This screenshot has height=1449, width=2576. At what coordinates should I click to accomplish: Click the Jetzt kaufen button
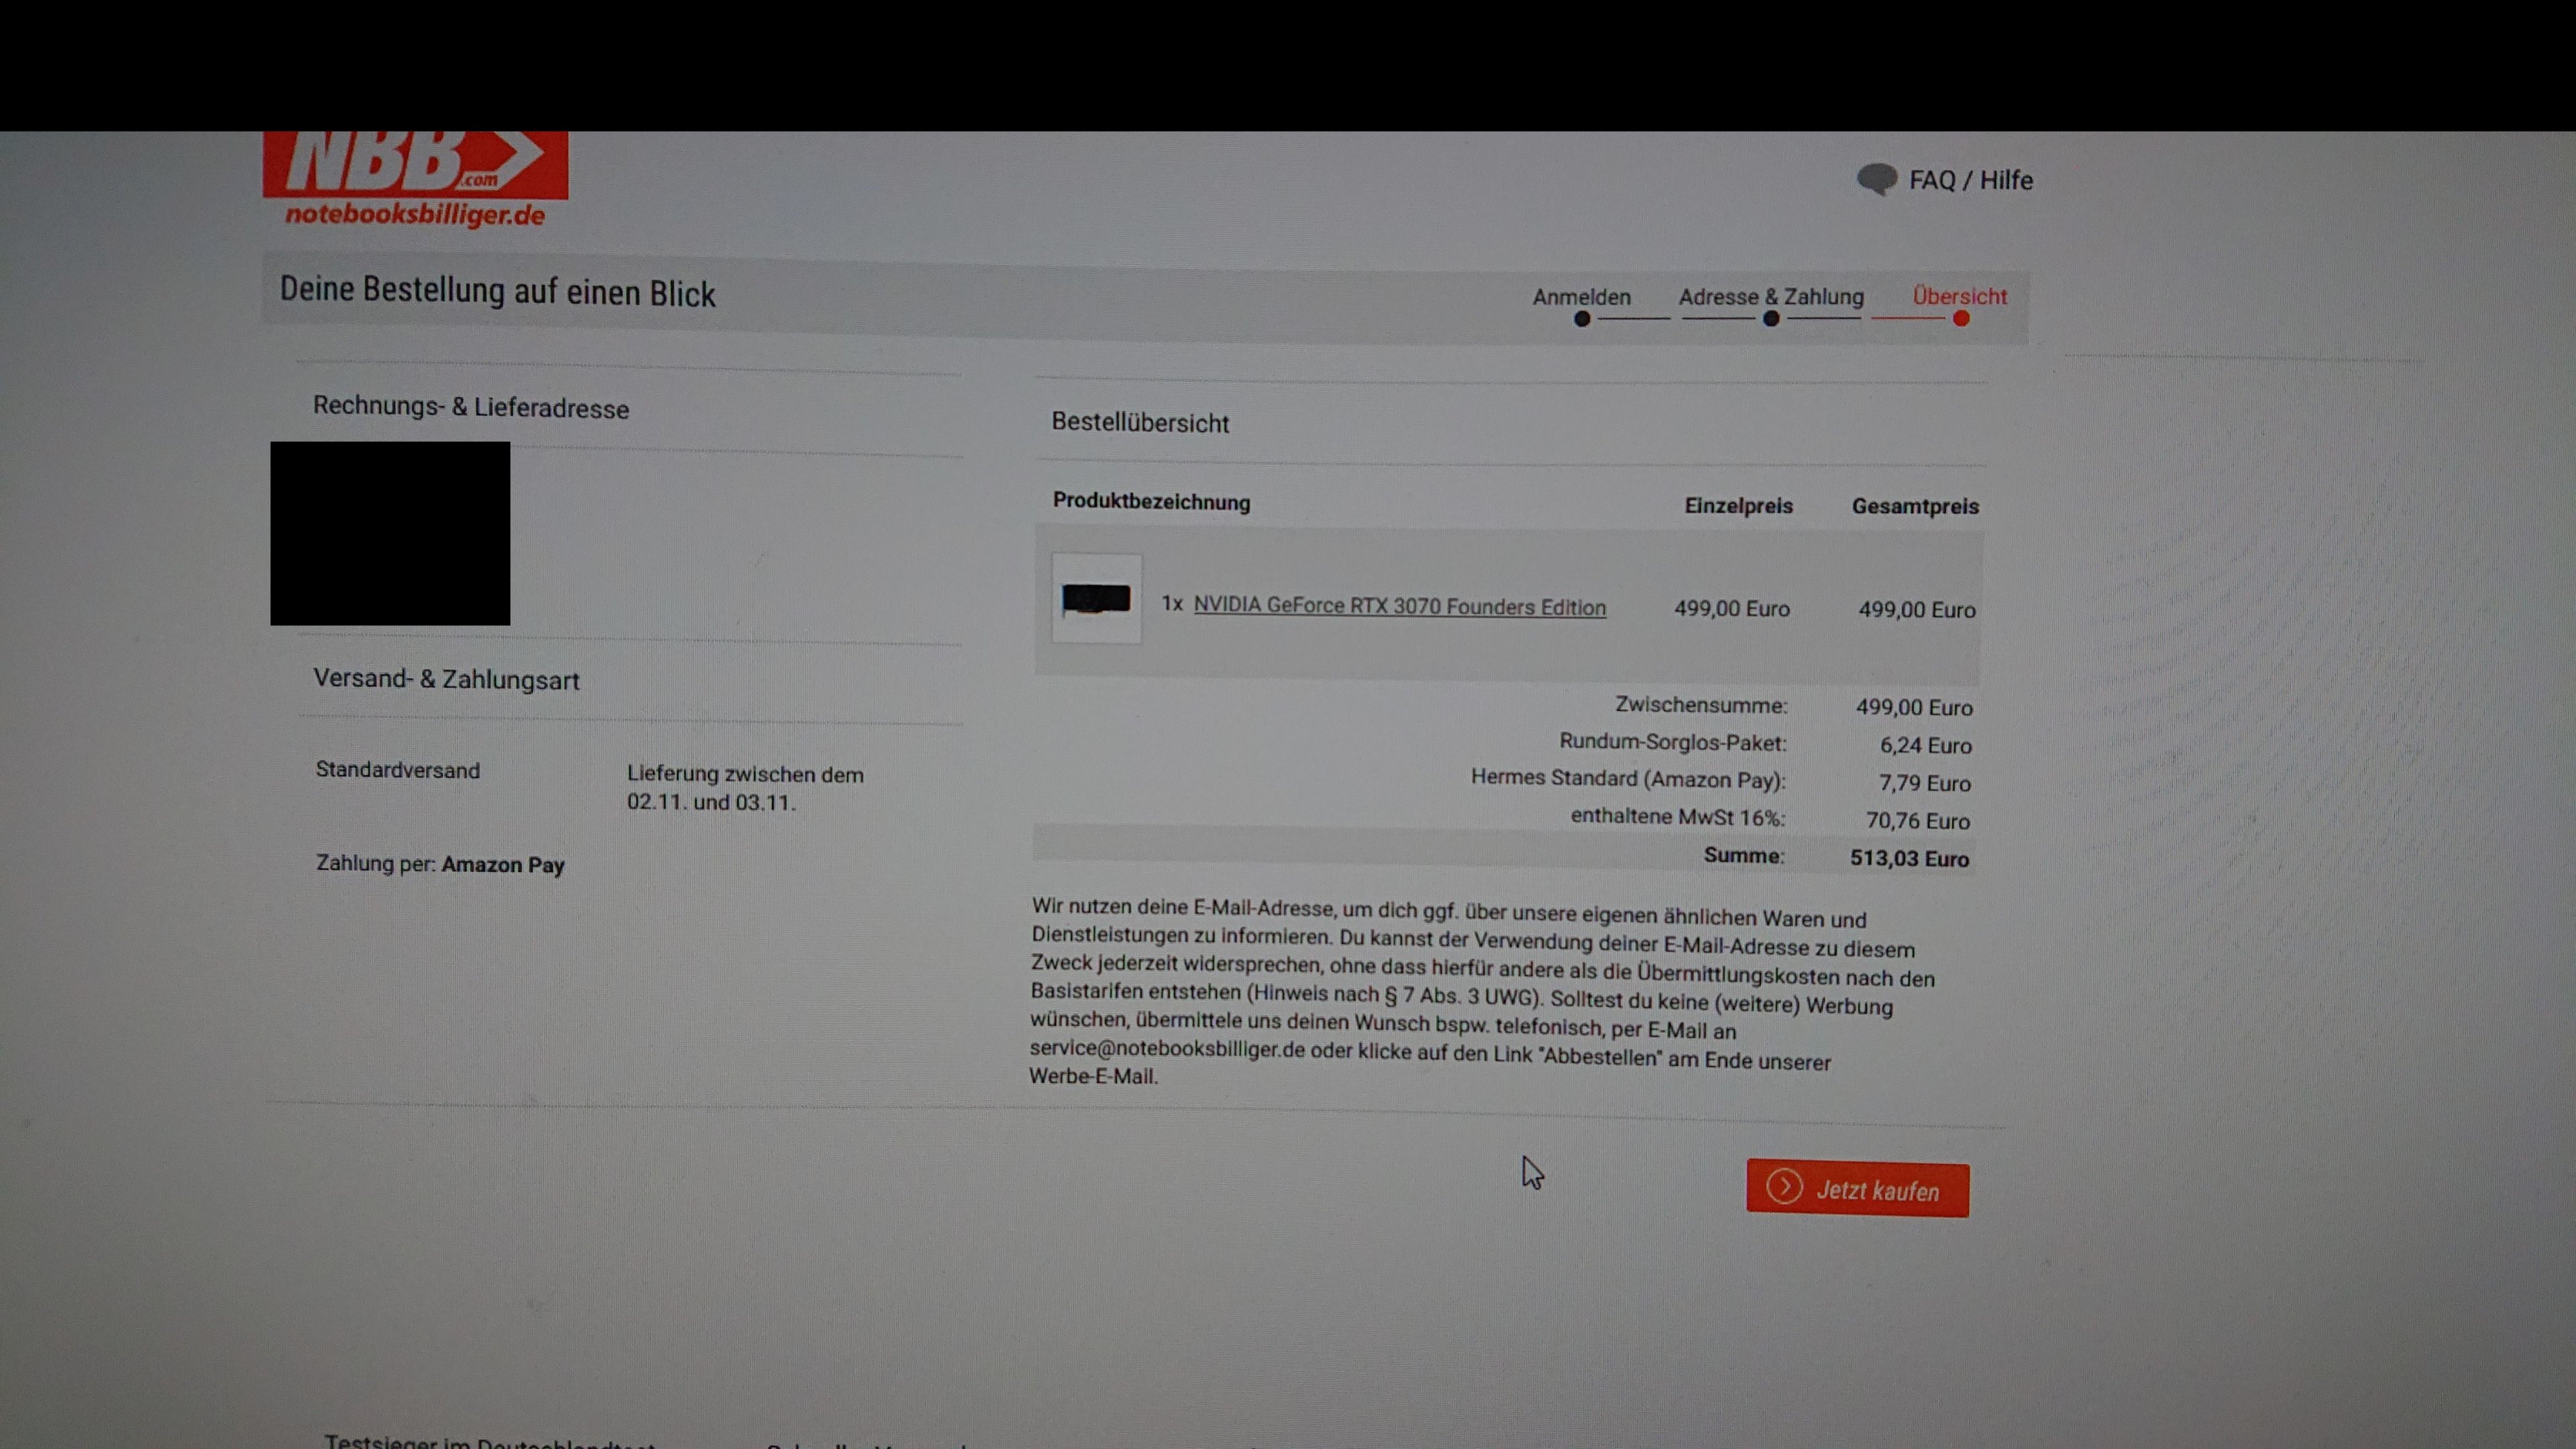(x=1858, y=1189)
